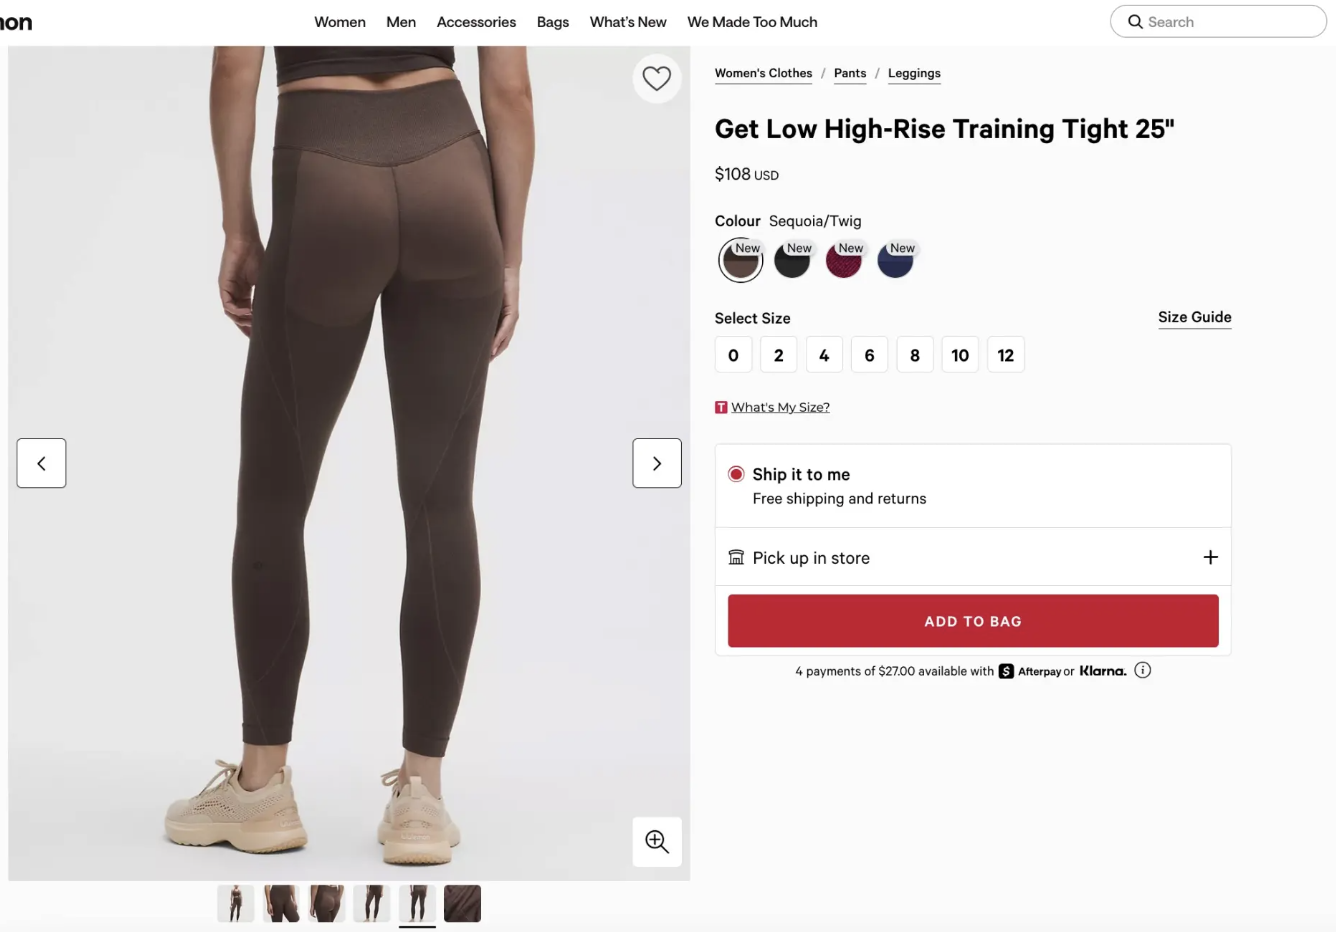The height and width of the screenshot is (936, 1336).
Task: Open payment info circle icon near Klarna
Action: tap(1143, 671)
